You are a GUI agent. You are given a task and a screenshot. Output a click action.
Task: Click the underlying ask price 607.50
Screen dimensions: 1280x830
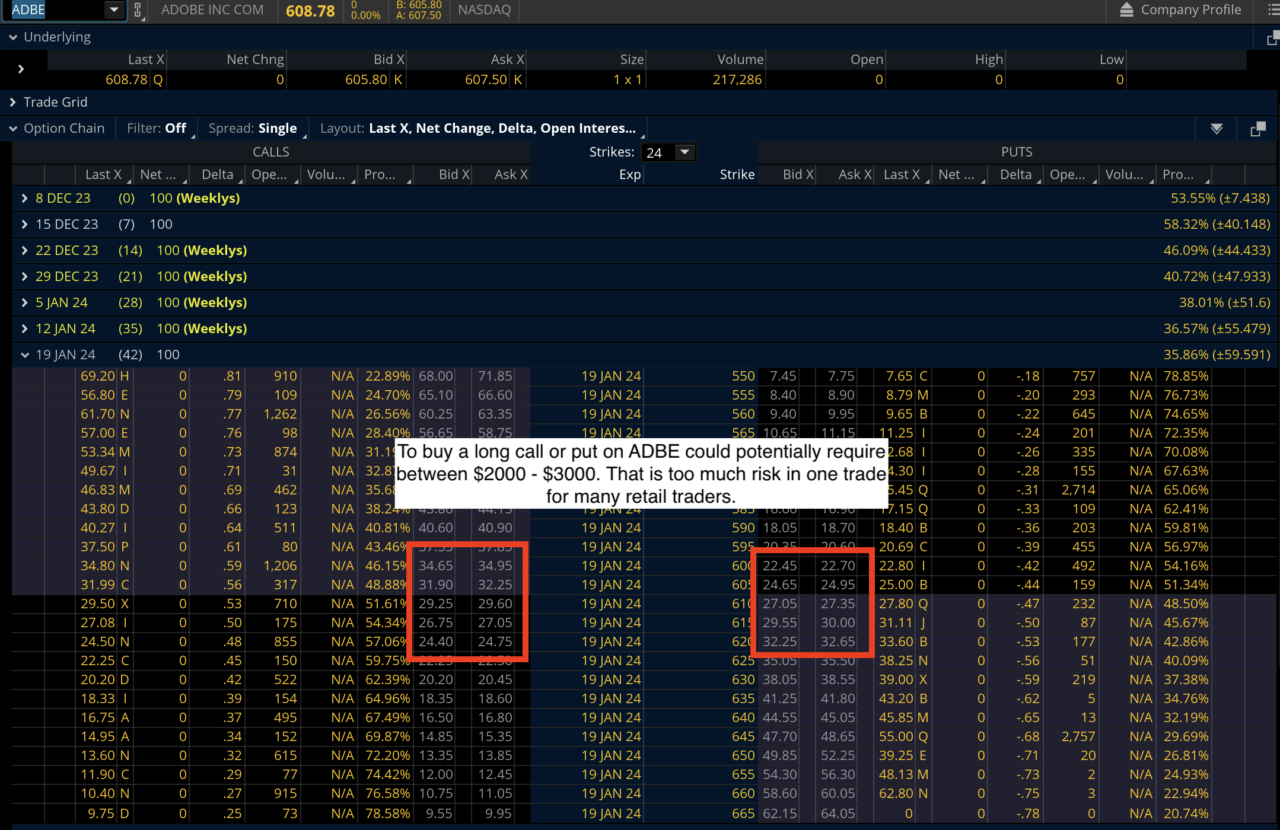(x=486, y=79)
